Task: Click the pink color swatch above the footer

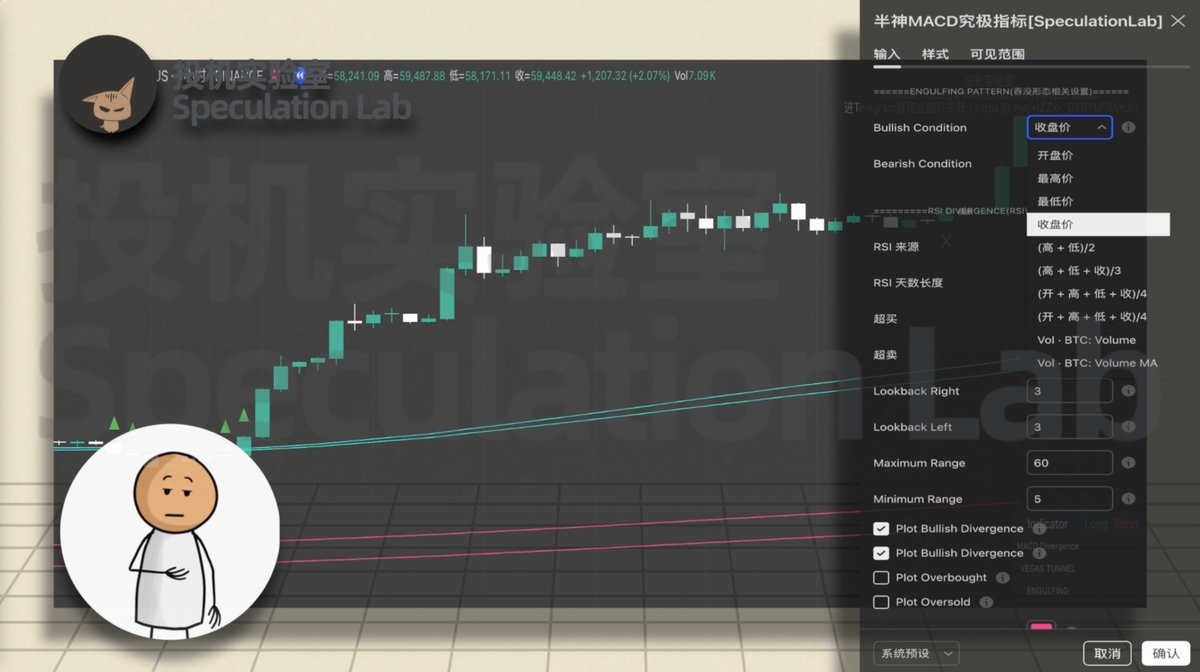Action: click(x=1041, y=628)
